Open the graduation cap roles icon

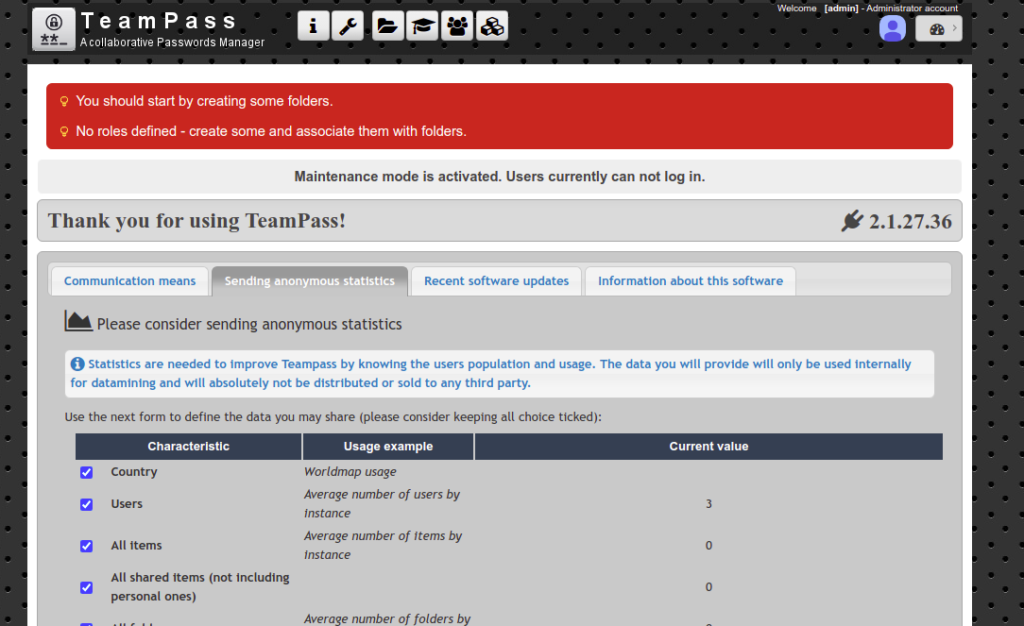coord(422,26)
